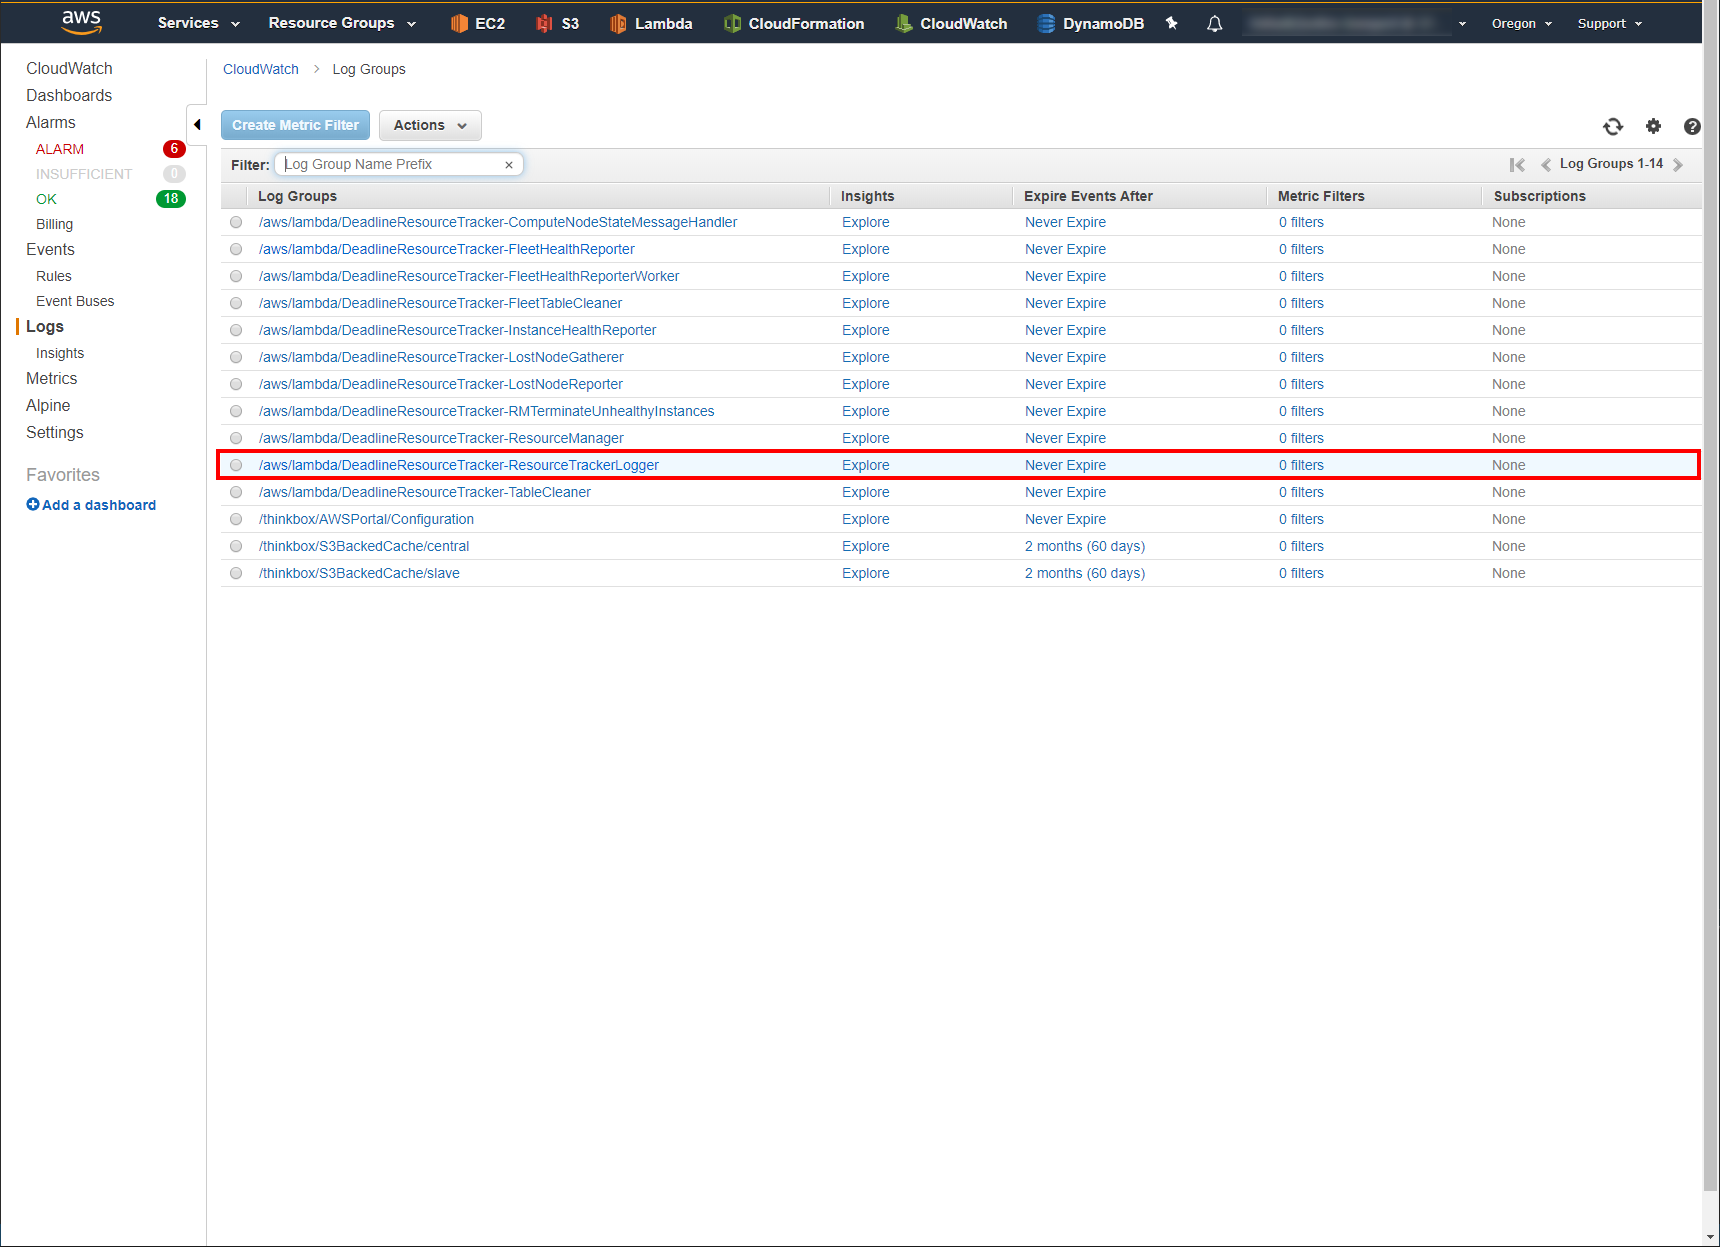The height and width of the screenshot is (1247, 1720).
Task: Click the pin shortcuts icon
Action: point(1171,23)
